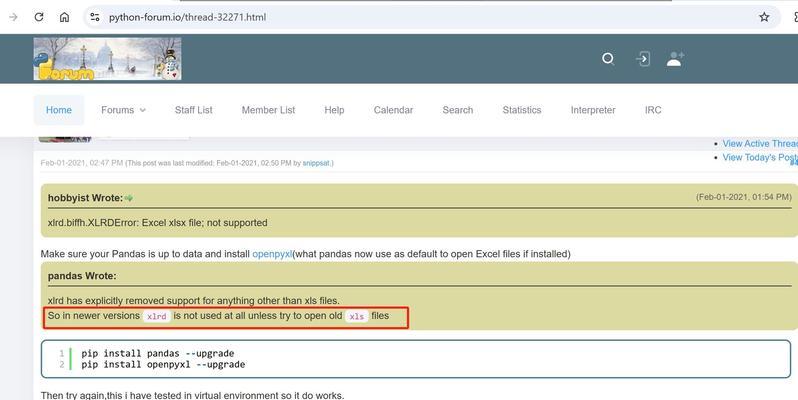Image resolution: width=798 pixels, height=400 pixels.
Task: Open the Home tab
Action: 59,110
